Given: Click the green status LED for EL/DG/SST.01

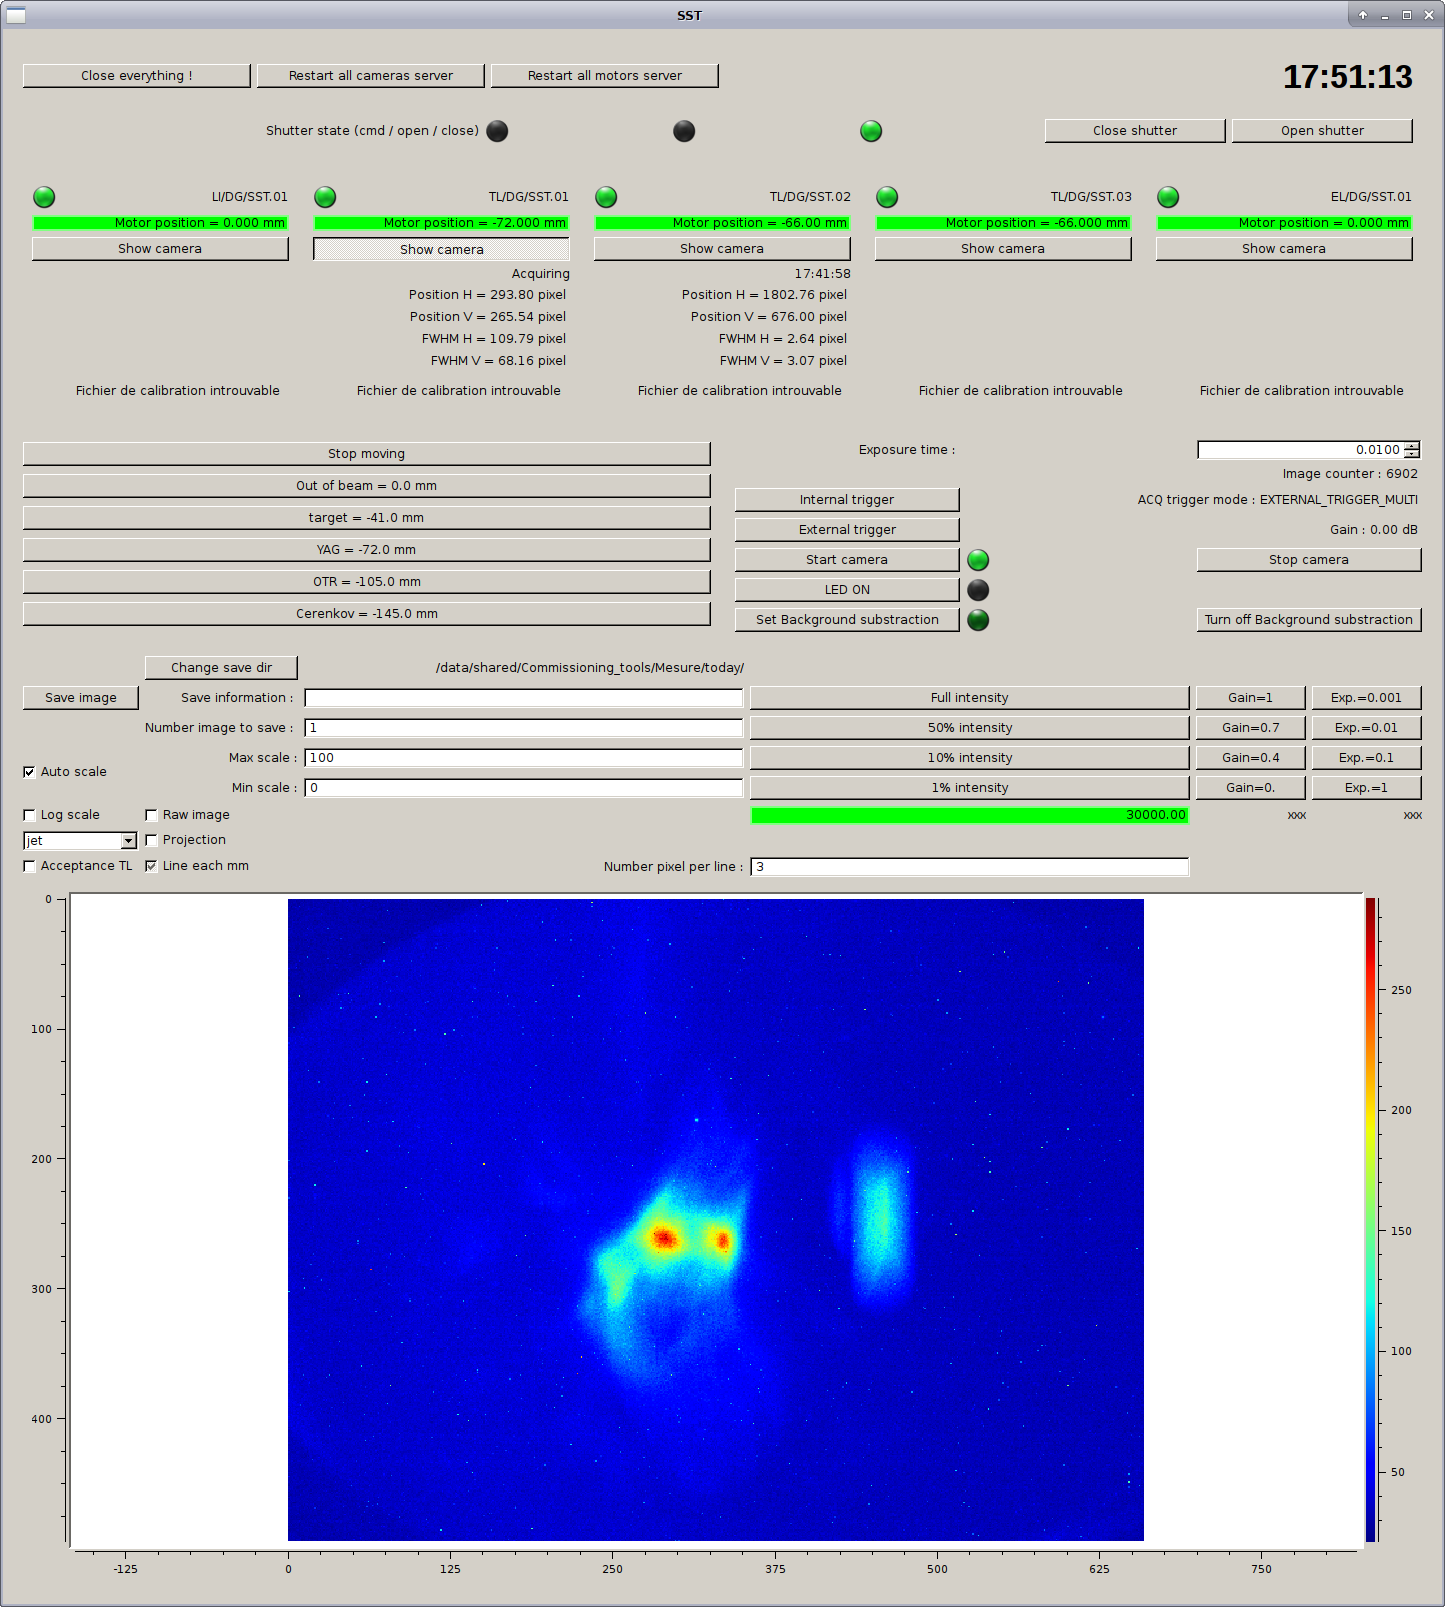Looking at the screenshot, I should [x=1168, y=197].
